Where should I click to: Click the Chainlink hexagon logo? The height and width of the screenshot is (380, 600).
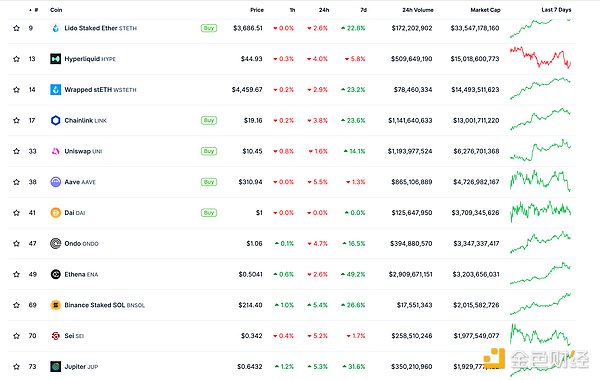point(55,121)
